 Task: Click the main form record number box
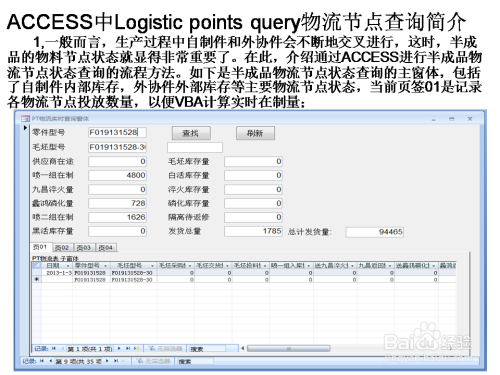tap(78, 361)
